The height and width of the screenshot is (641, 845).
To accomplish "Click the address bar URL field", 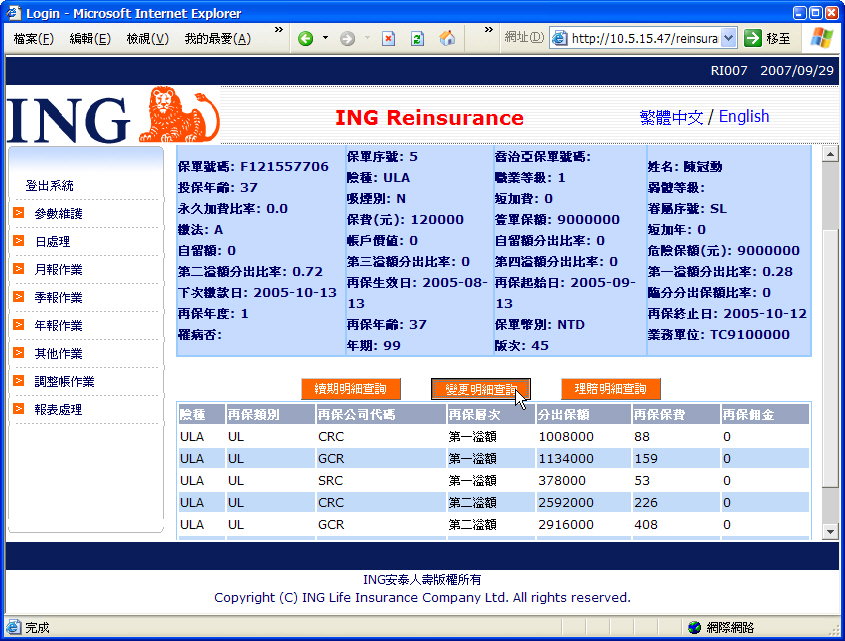I will point(645,38).
